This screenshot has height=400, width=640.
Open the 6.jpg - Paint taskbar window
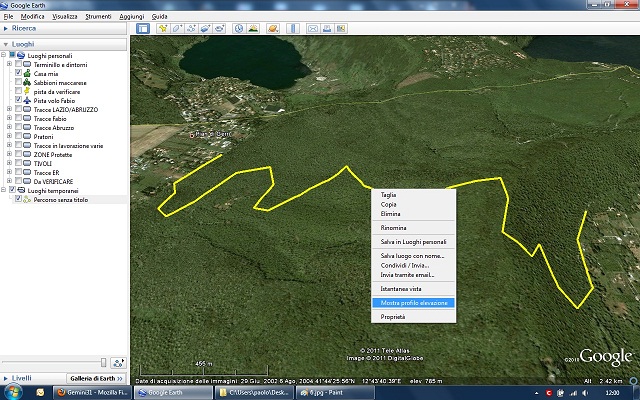(336, 393)
